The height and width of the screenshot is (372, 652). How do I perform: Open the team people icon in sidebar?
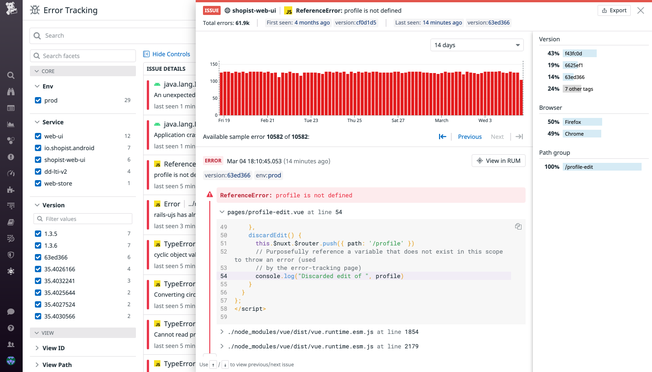tap(11, 344)
